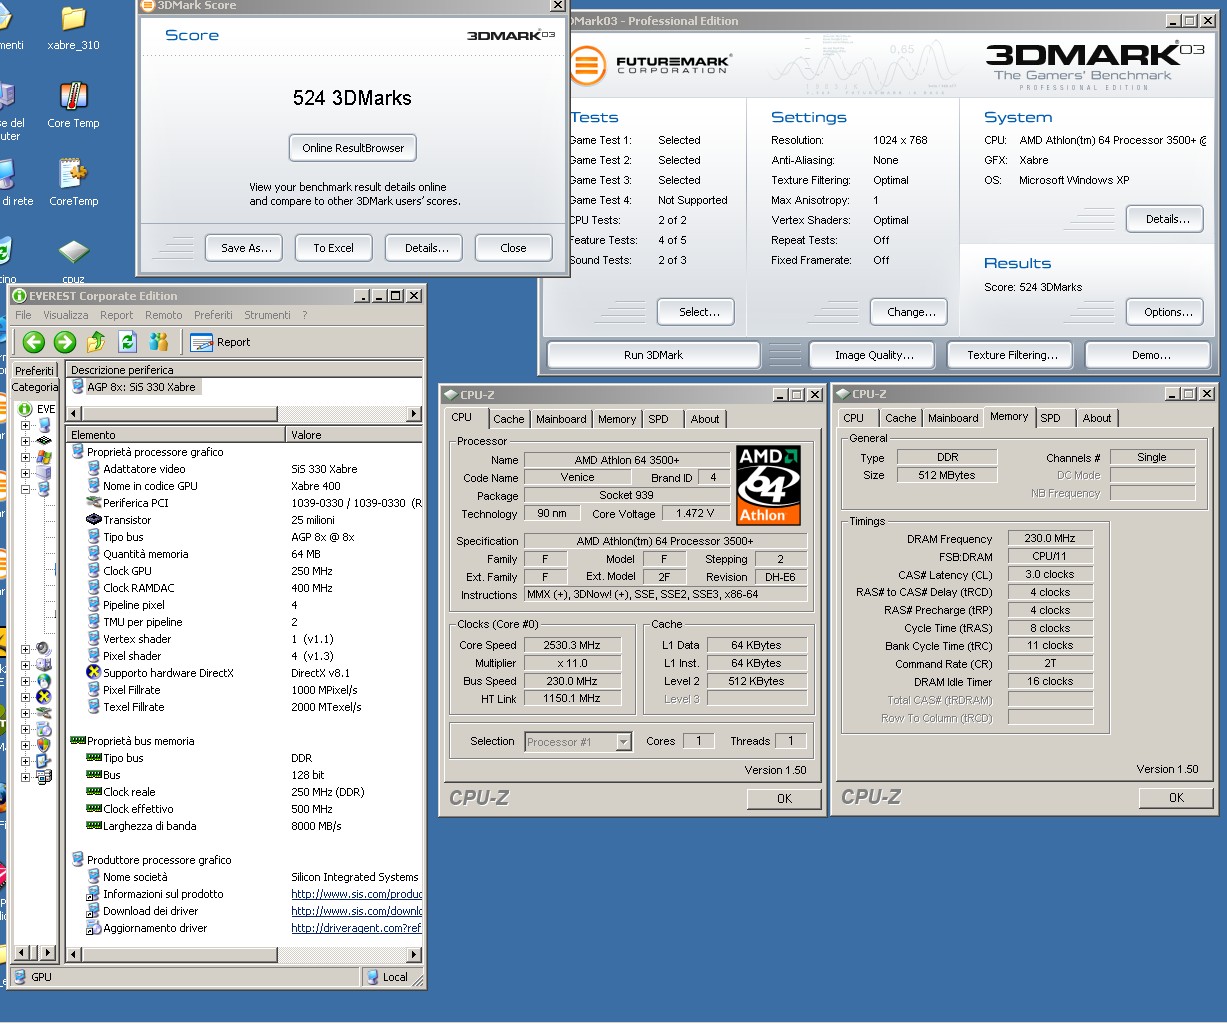Viewport: 1227px width, 1024px height.
Task: Open the File menu in EVEREST
Action: coord(23,315)
